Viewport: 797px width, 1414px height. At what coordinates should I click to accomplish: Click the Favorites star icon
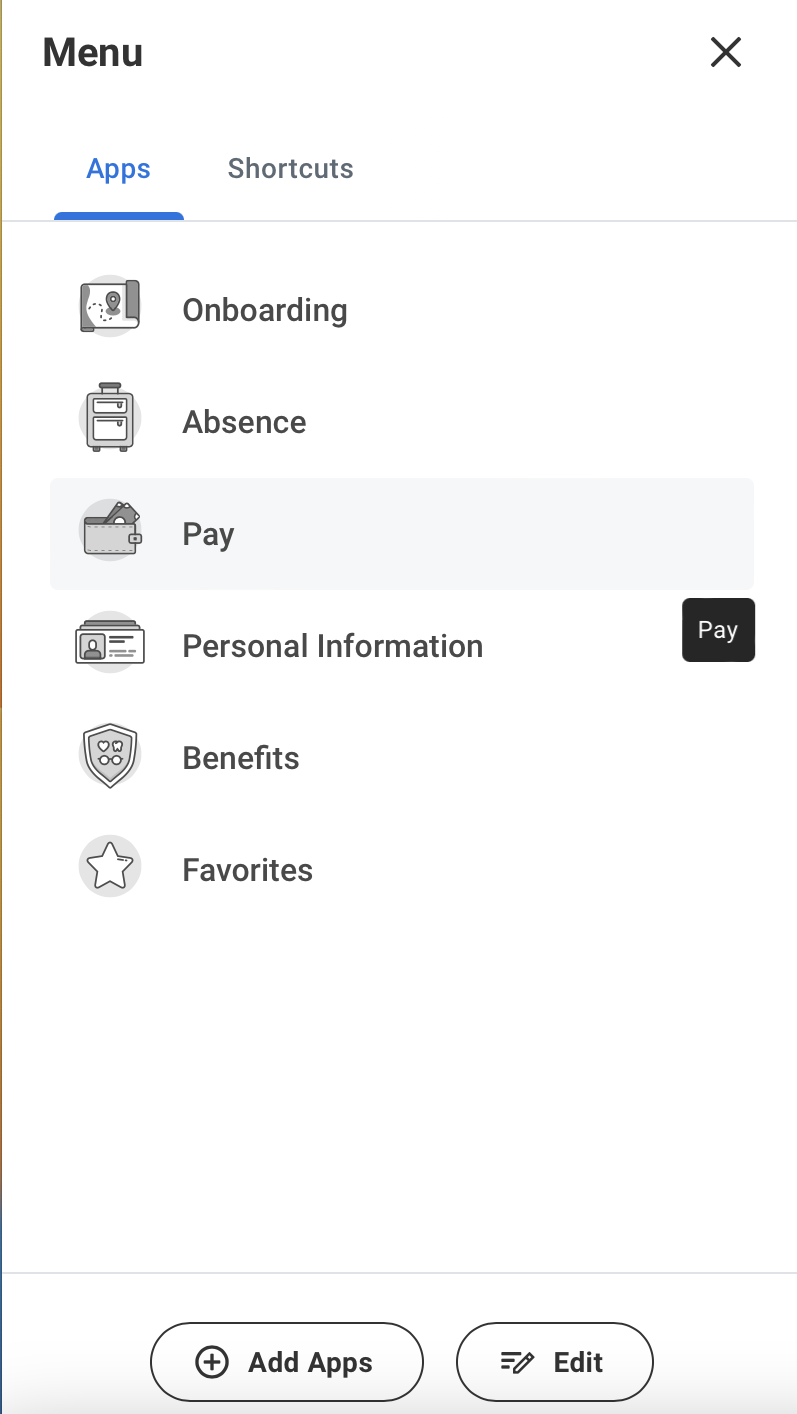click(110, 867)
